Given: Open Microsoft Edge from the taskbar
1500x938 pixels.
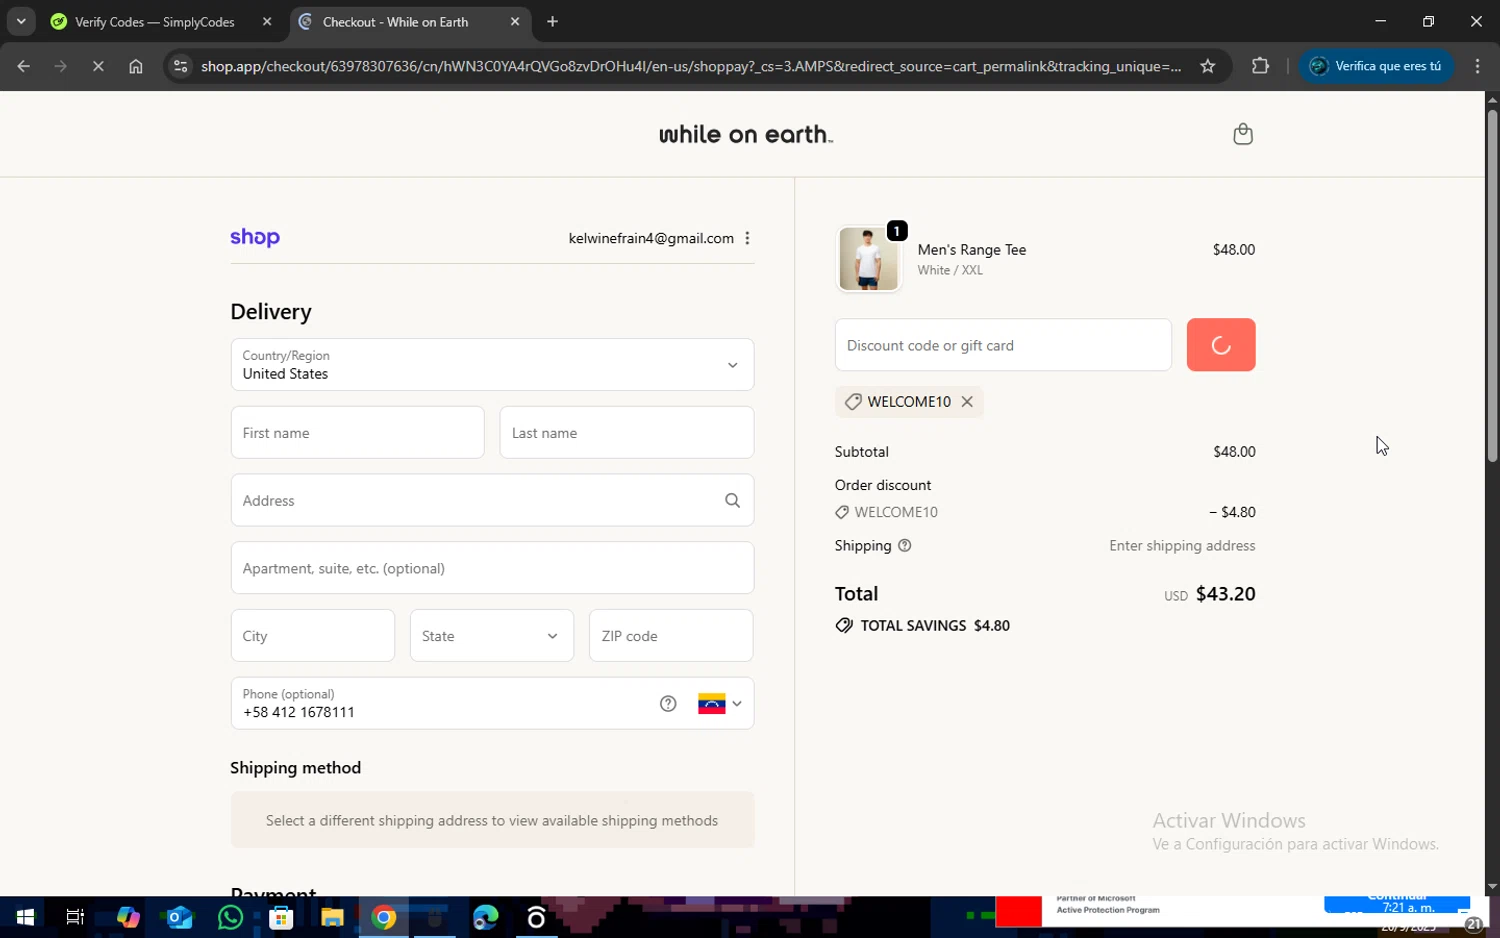Looking at the screenshot, I should point(486,917).
